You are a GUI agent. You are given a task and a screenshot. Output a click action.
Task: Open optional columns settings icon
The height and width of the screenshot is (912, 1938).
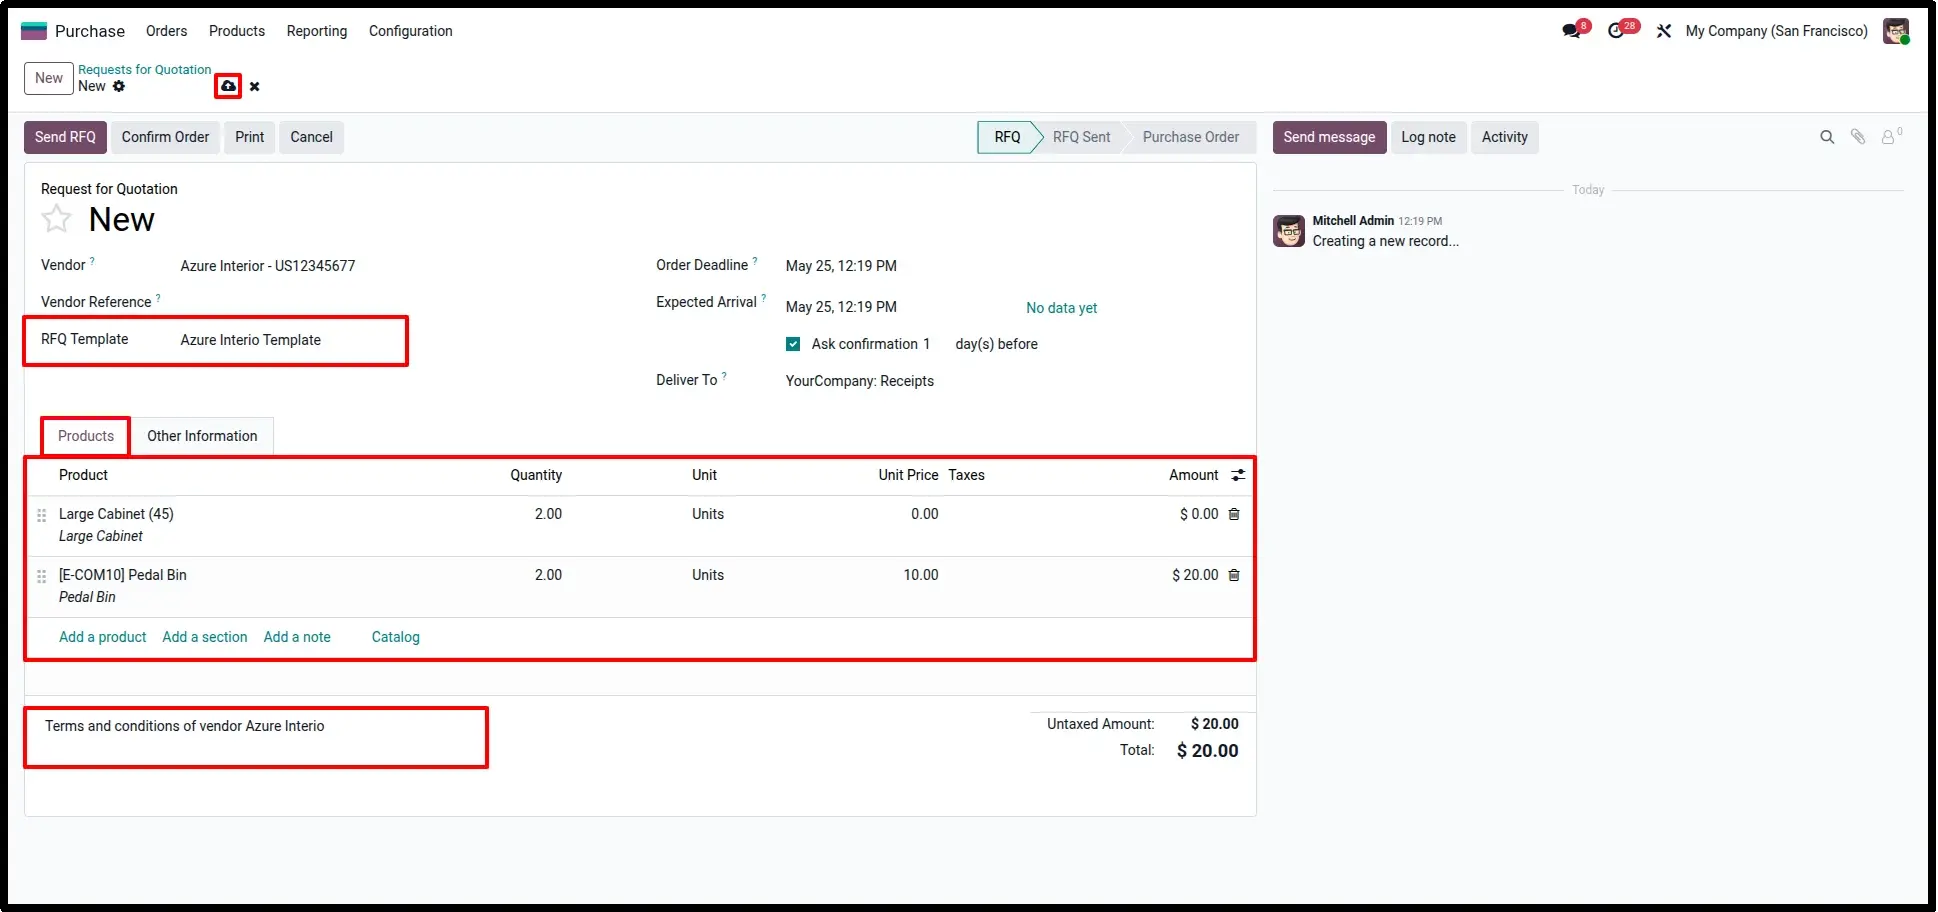click(x=1238, y=475)
